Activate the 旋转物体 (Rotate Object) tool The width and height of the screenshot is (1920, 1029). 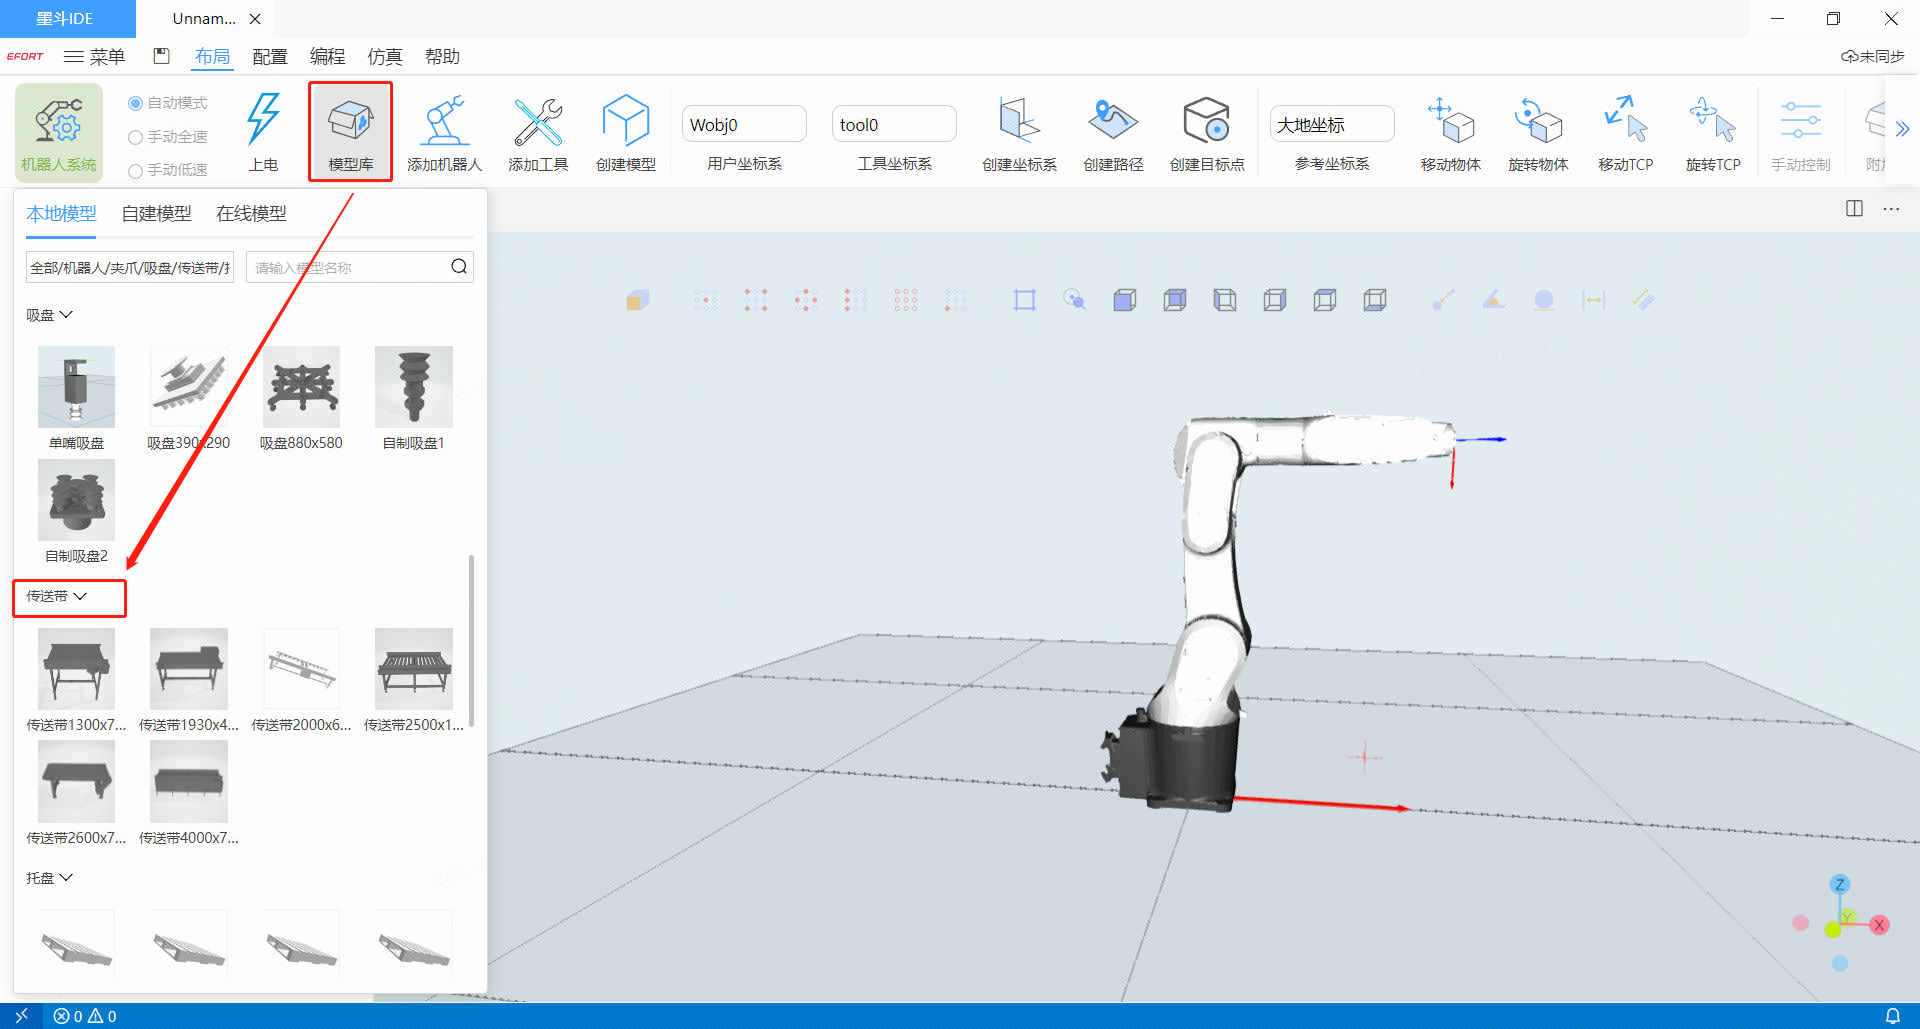pos(1538,123)
